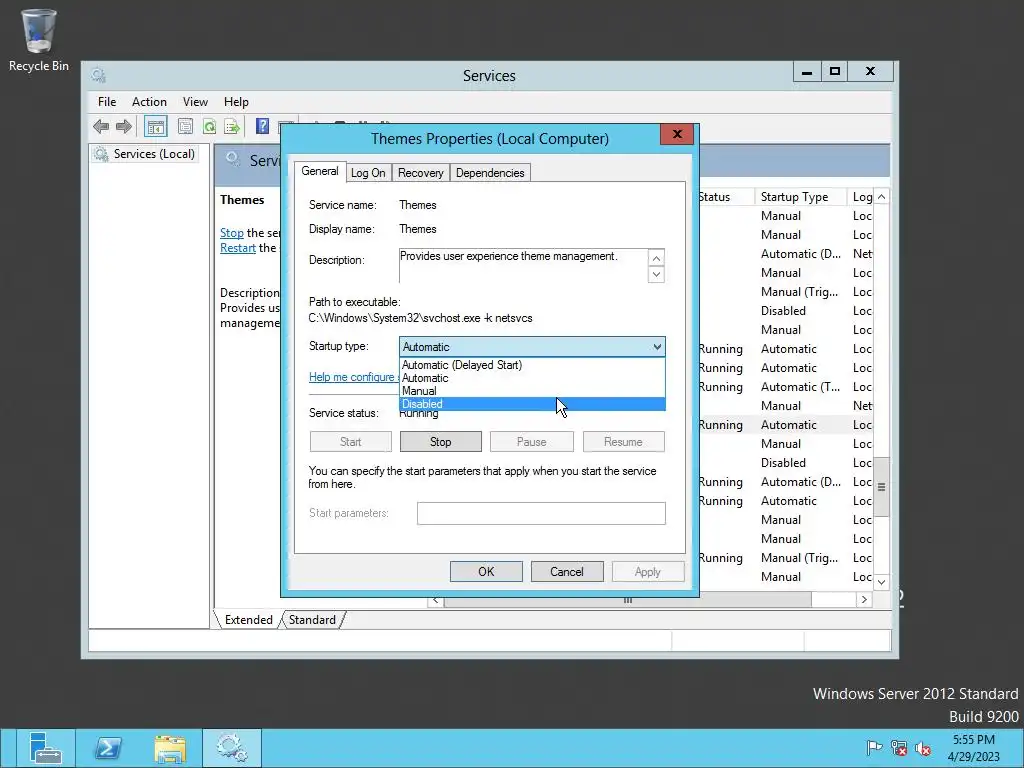The height and width of the screenshot is (768, 1024).
Task: Toggle the Show/Hide Console Tree toolbar icon
Action: (155, 126)
